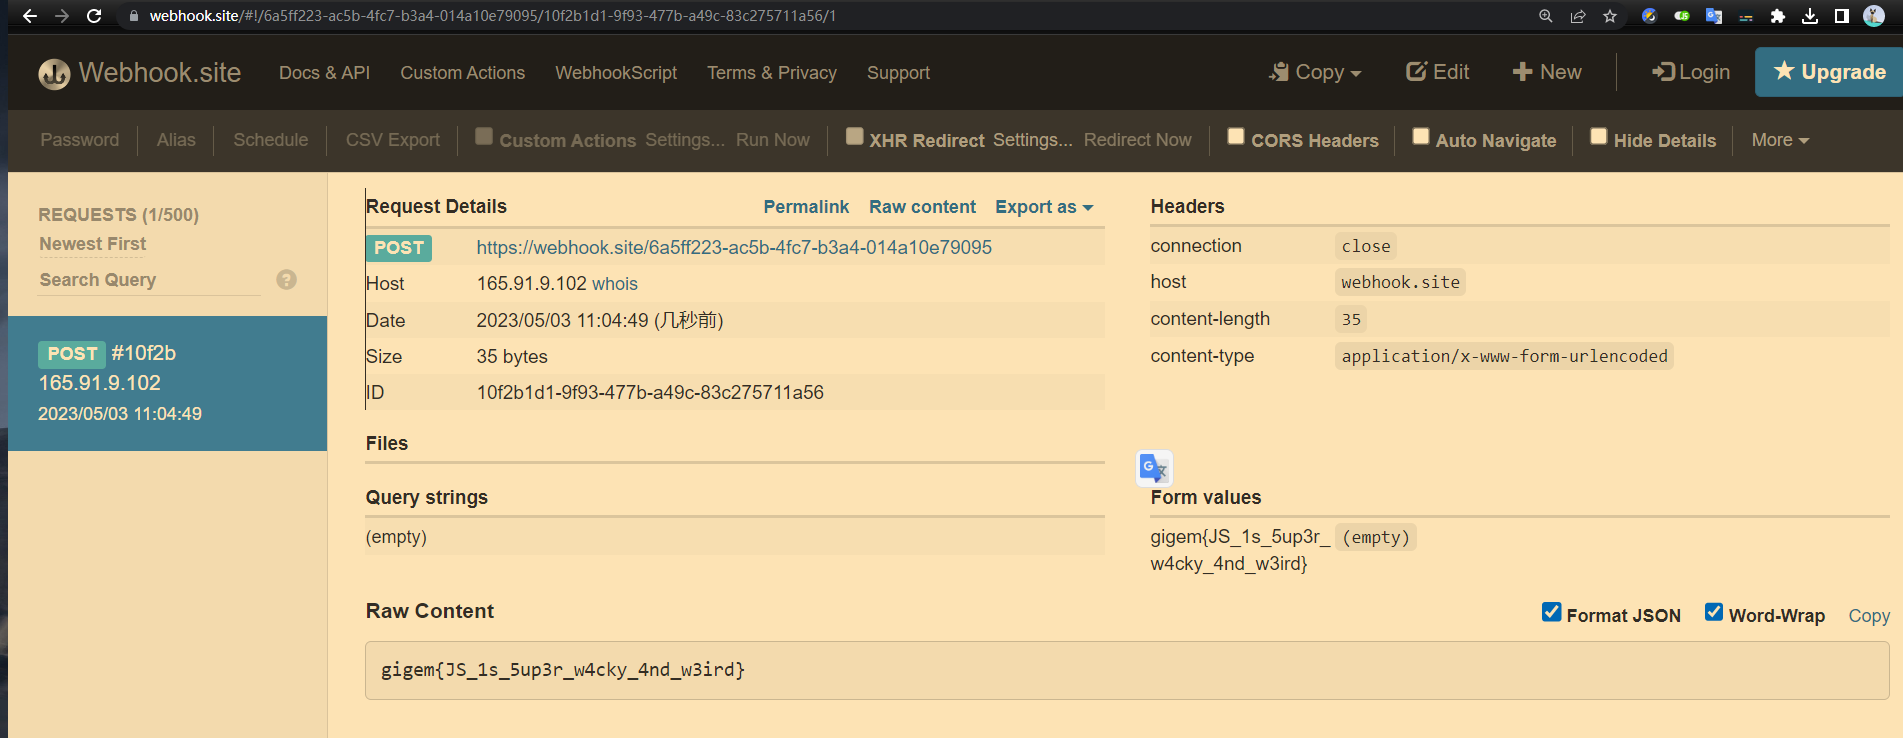Viewport: 1903px width, 738px height.
Task: Open Docs & API menu item
Action: pyautogui.click(x=324, y=73)
